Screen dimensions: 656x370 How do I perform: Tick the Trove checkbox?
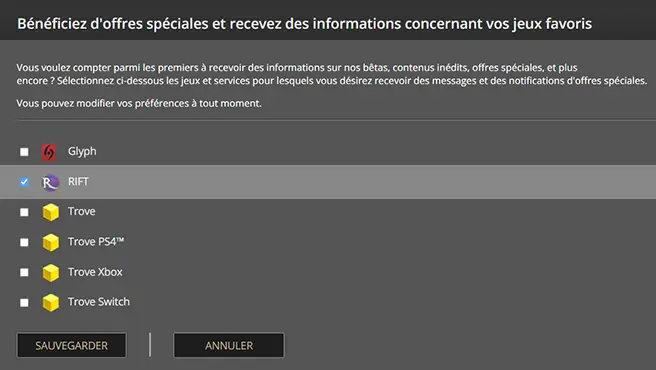tap(24, 212)
